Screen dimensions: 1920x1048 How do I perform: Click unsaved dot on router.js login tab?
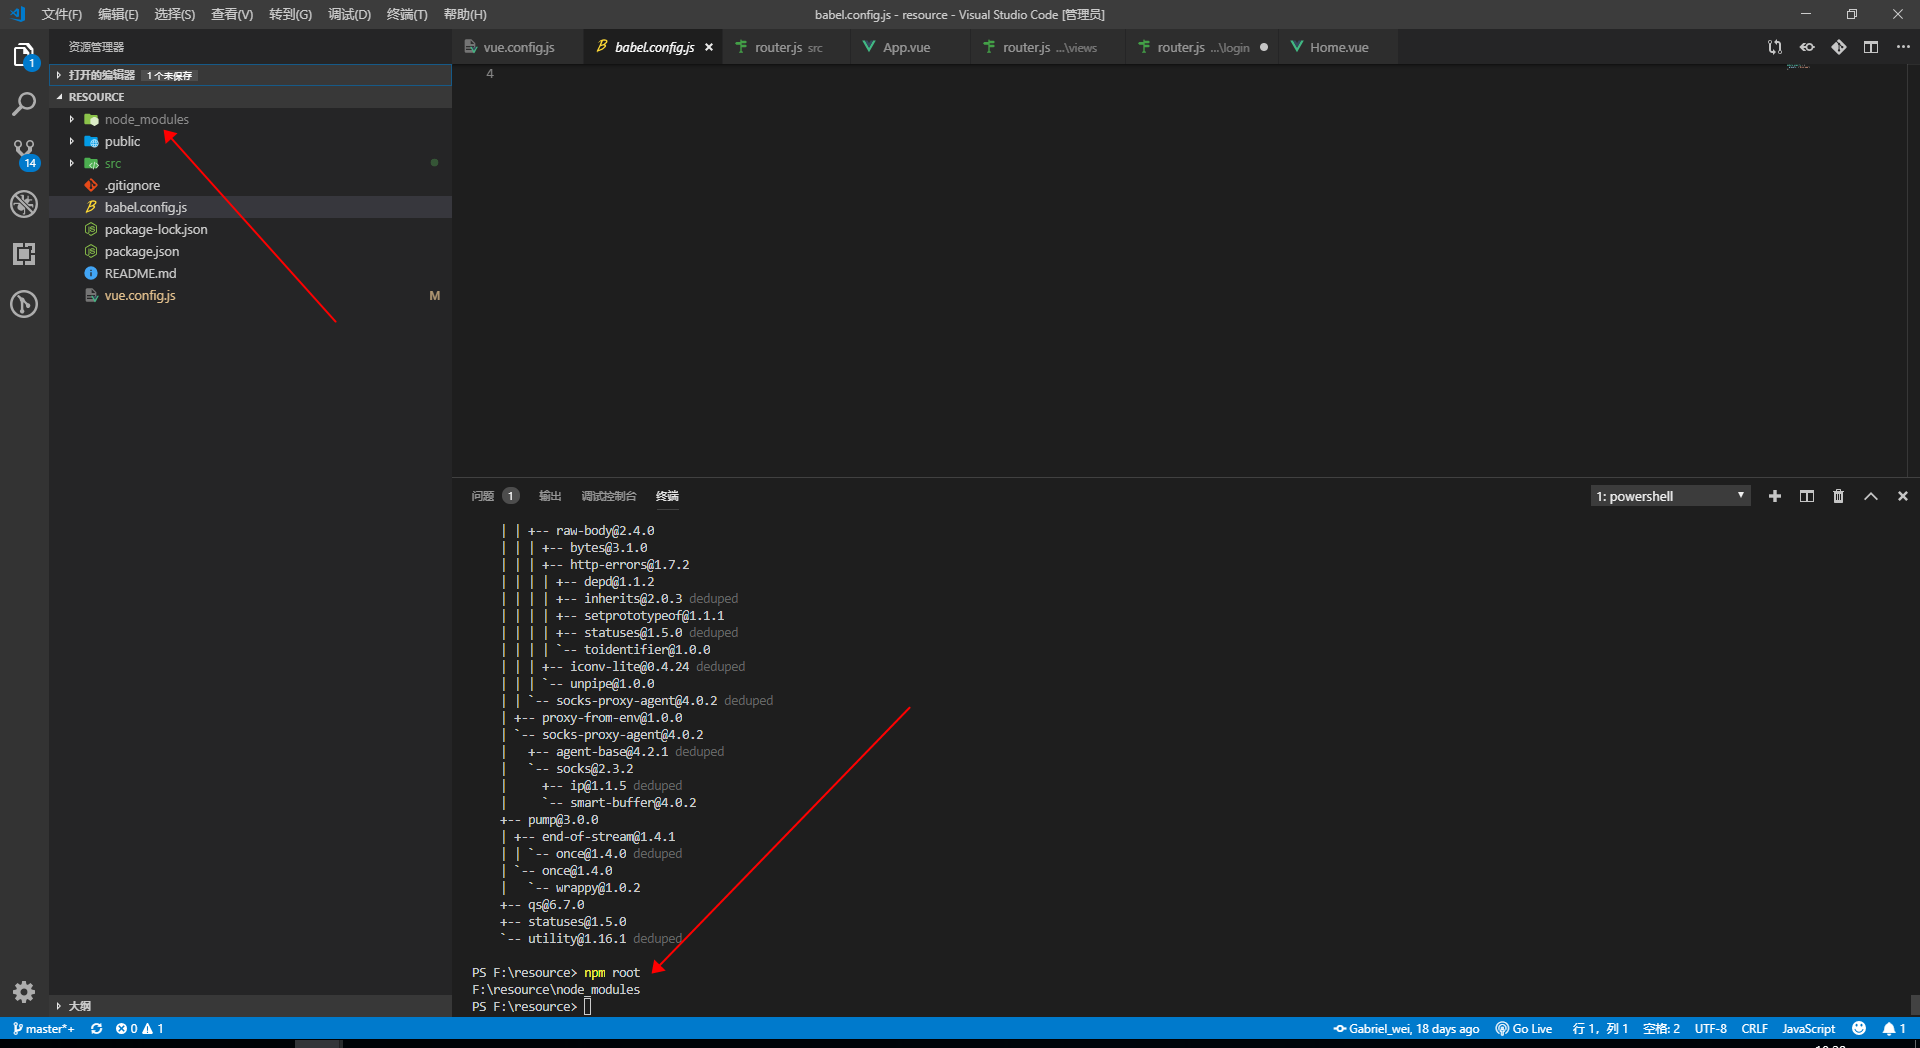(x=1264, y=47)
